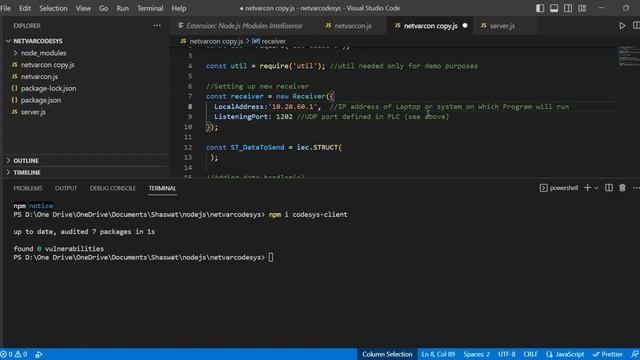Open errors and warnings status indicator
640x360 pixels.
[x=14, y=354]
